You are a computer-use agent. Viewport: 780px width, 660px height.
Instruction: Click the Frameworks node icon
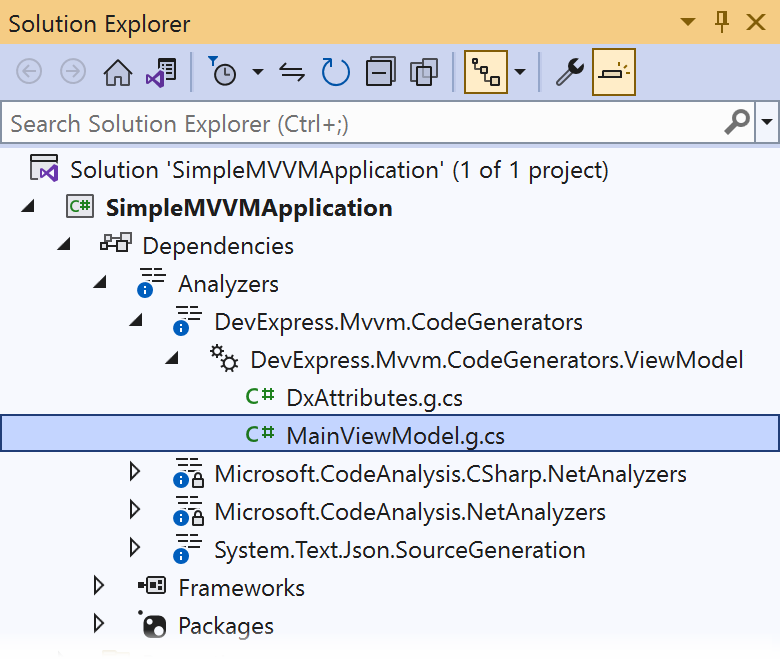(x=152, y=585)
